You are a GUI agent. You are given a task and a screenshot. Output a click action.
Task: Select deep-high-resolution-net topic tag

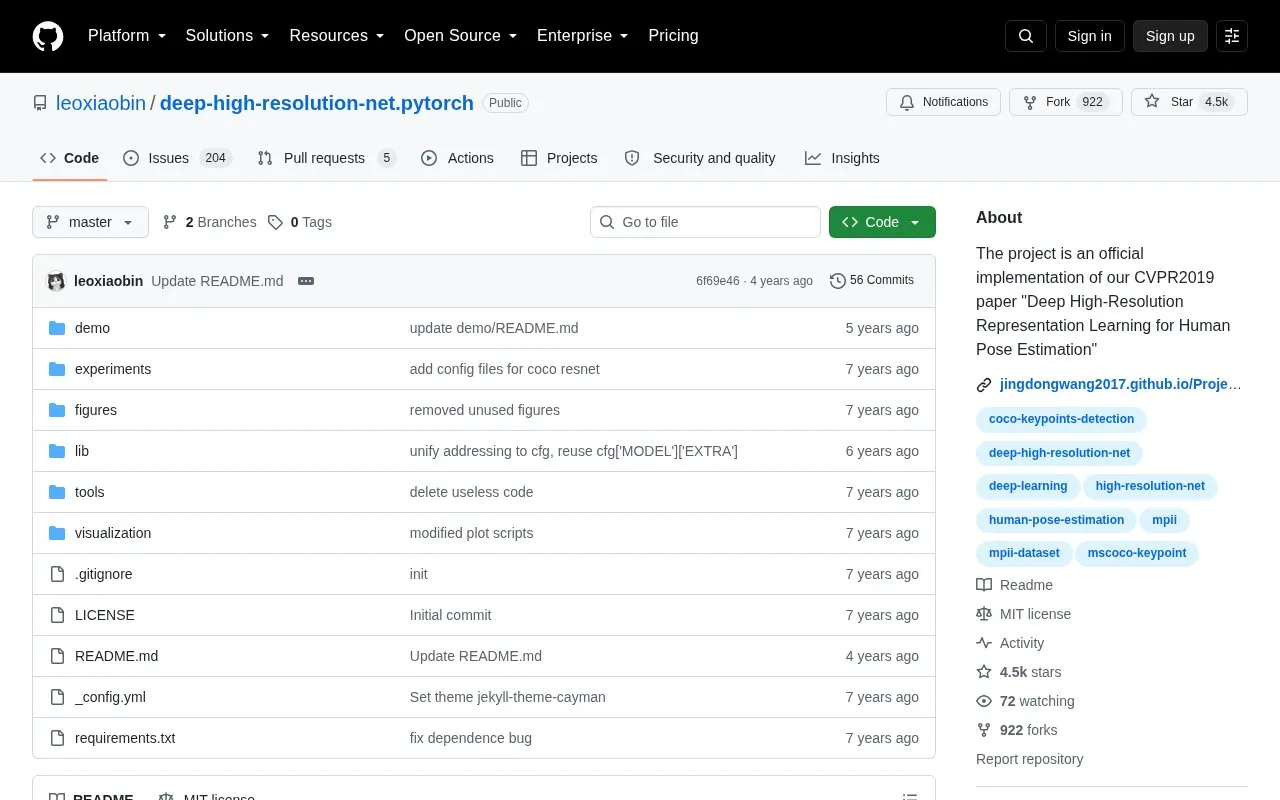tap(1059, 453)
